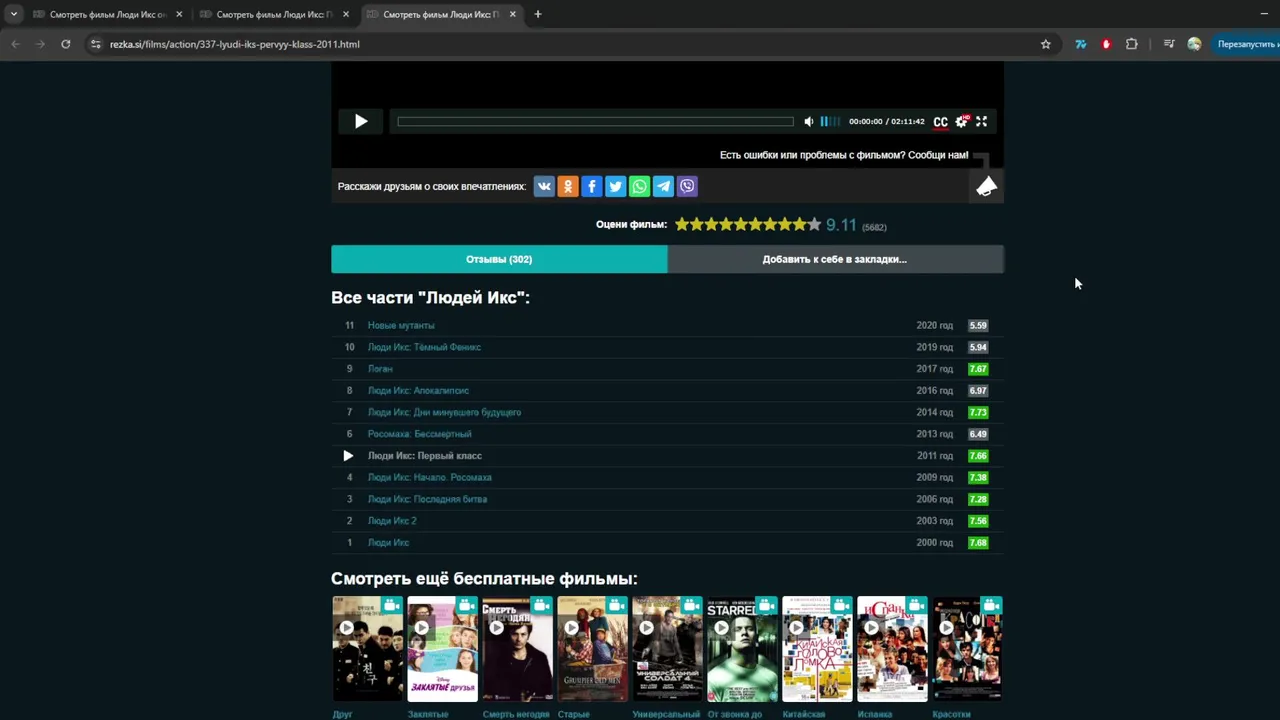1280x720 pixels.
Task: Open the Красотки movie poster
Action: [x=967, y=649]
